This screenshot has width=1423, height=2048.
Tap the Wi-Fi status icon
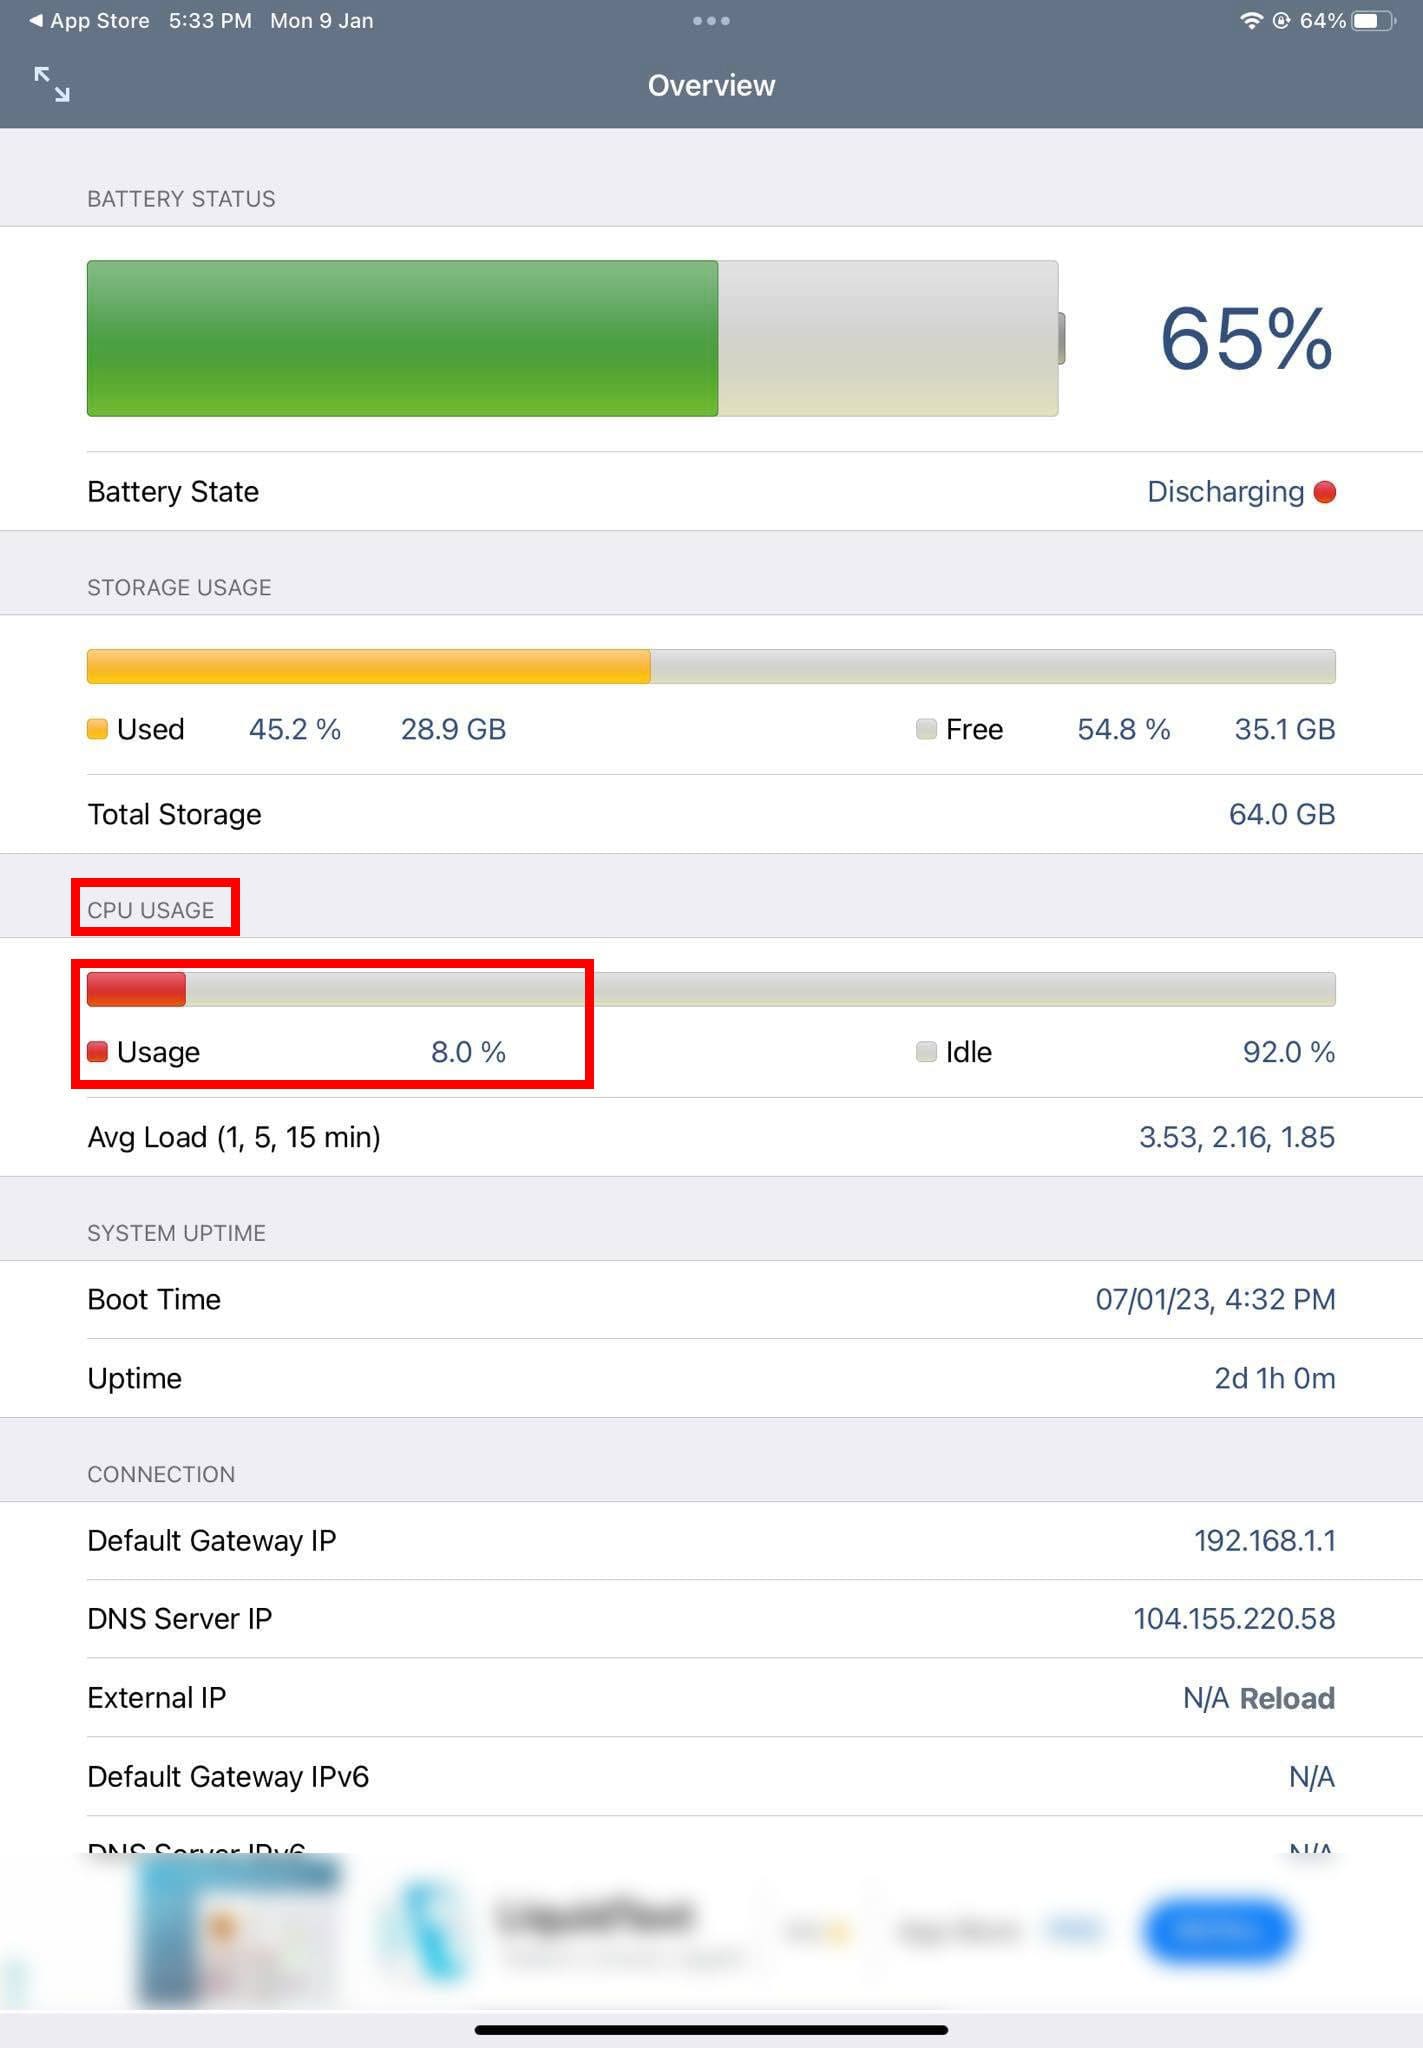click(1251, 20)
